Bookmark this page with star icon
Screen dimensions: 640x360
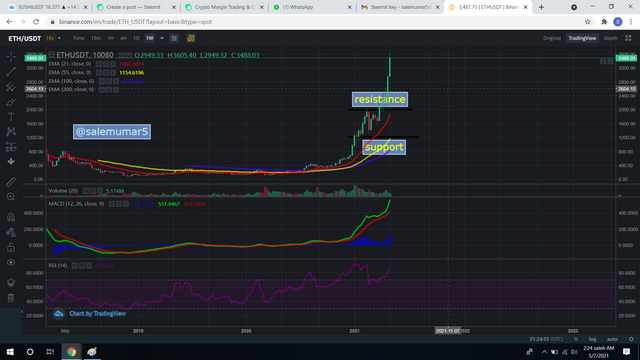(587, 22)
